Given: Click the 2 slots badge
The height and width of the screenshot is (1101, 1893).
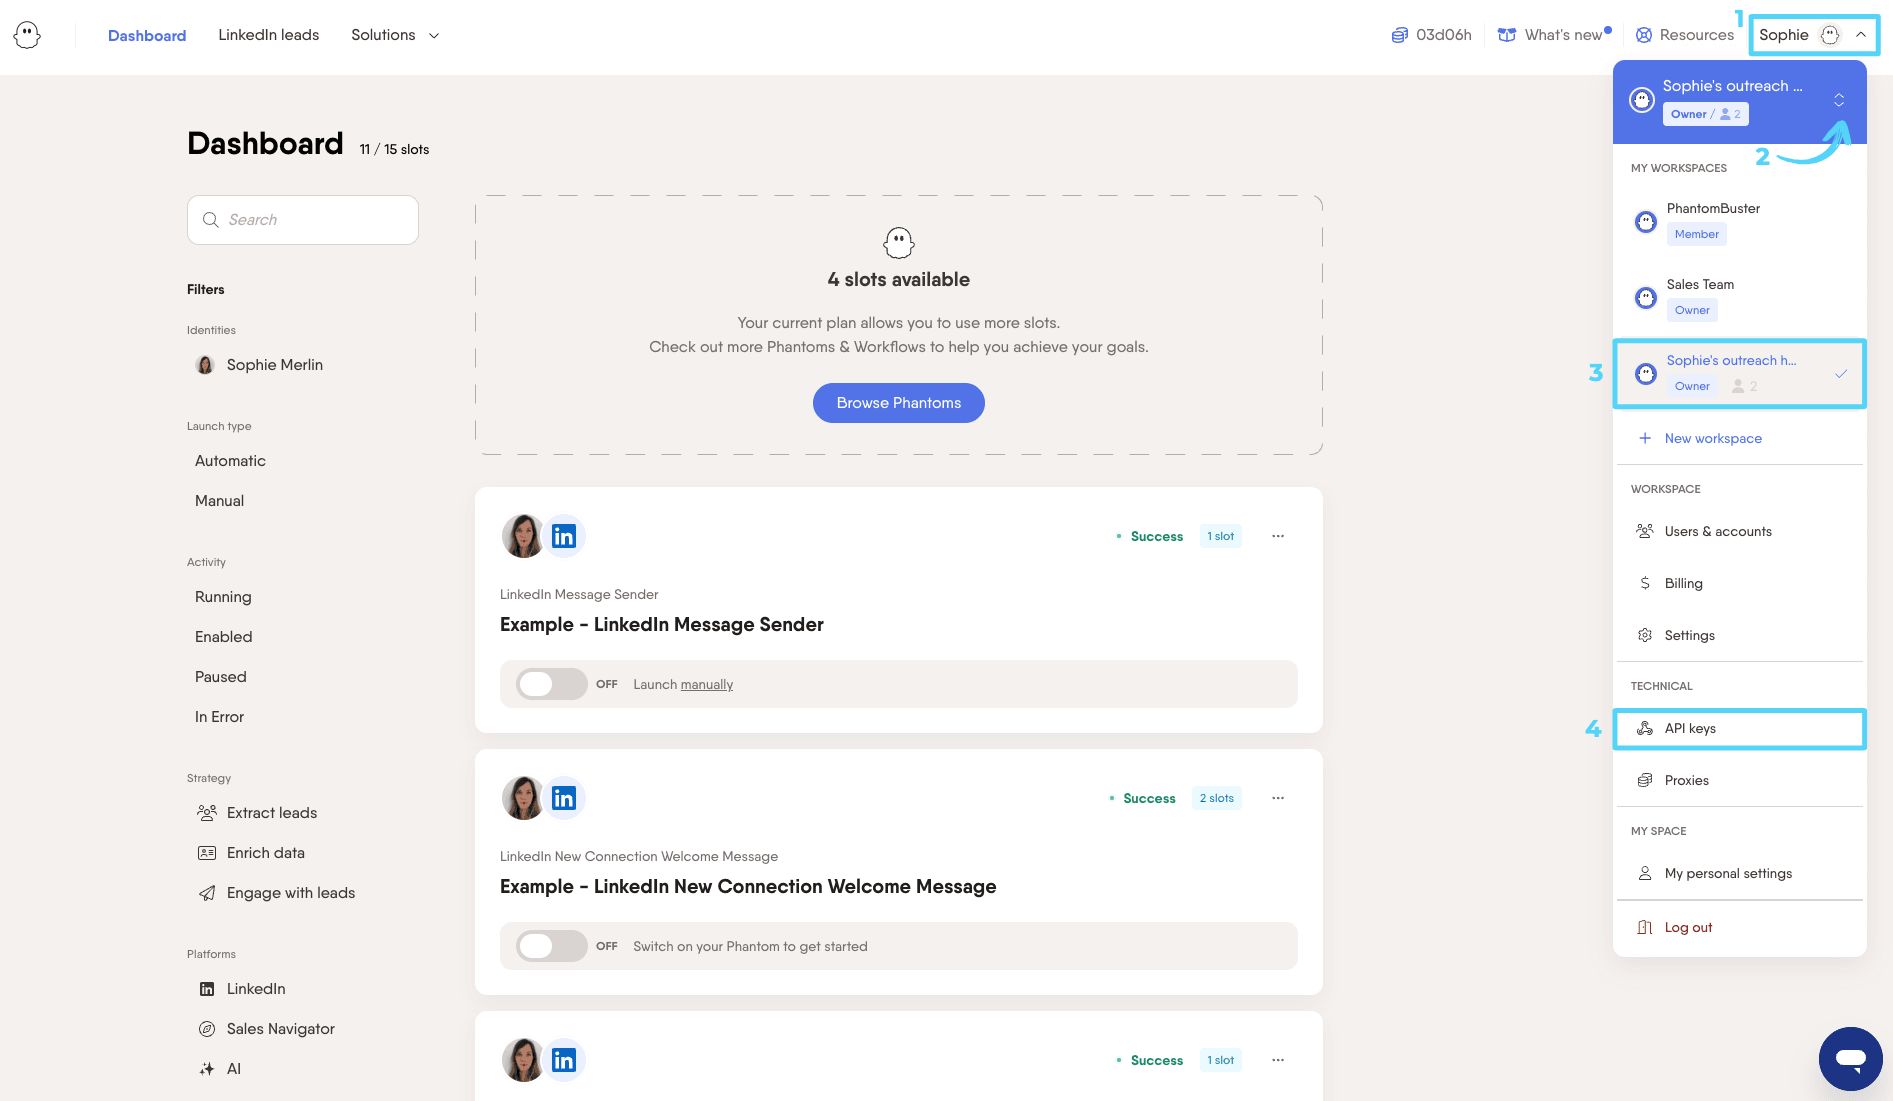Looking at the screenshot, I should (x=1217, y=798).
